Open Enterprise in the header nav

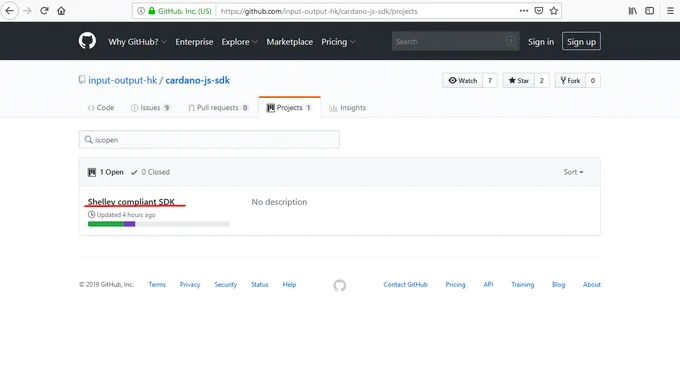194,42
